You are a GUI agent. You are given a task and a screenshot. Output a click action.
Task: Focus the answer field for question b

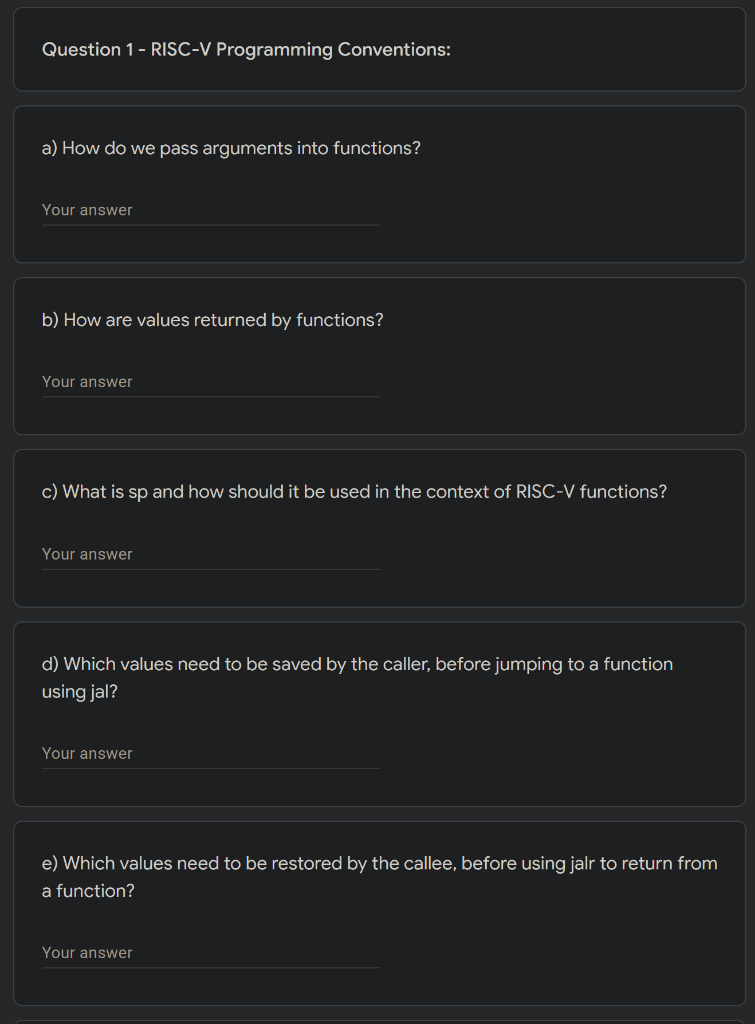(210, 382)
